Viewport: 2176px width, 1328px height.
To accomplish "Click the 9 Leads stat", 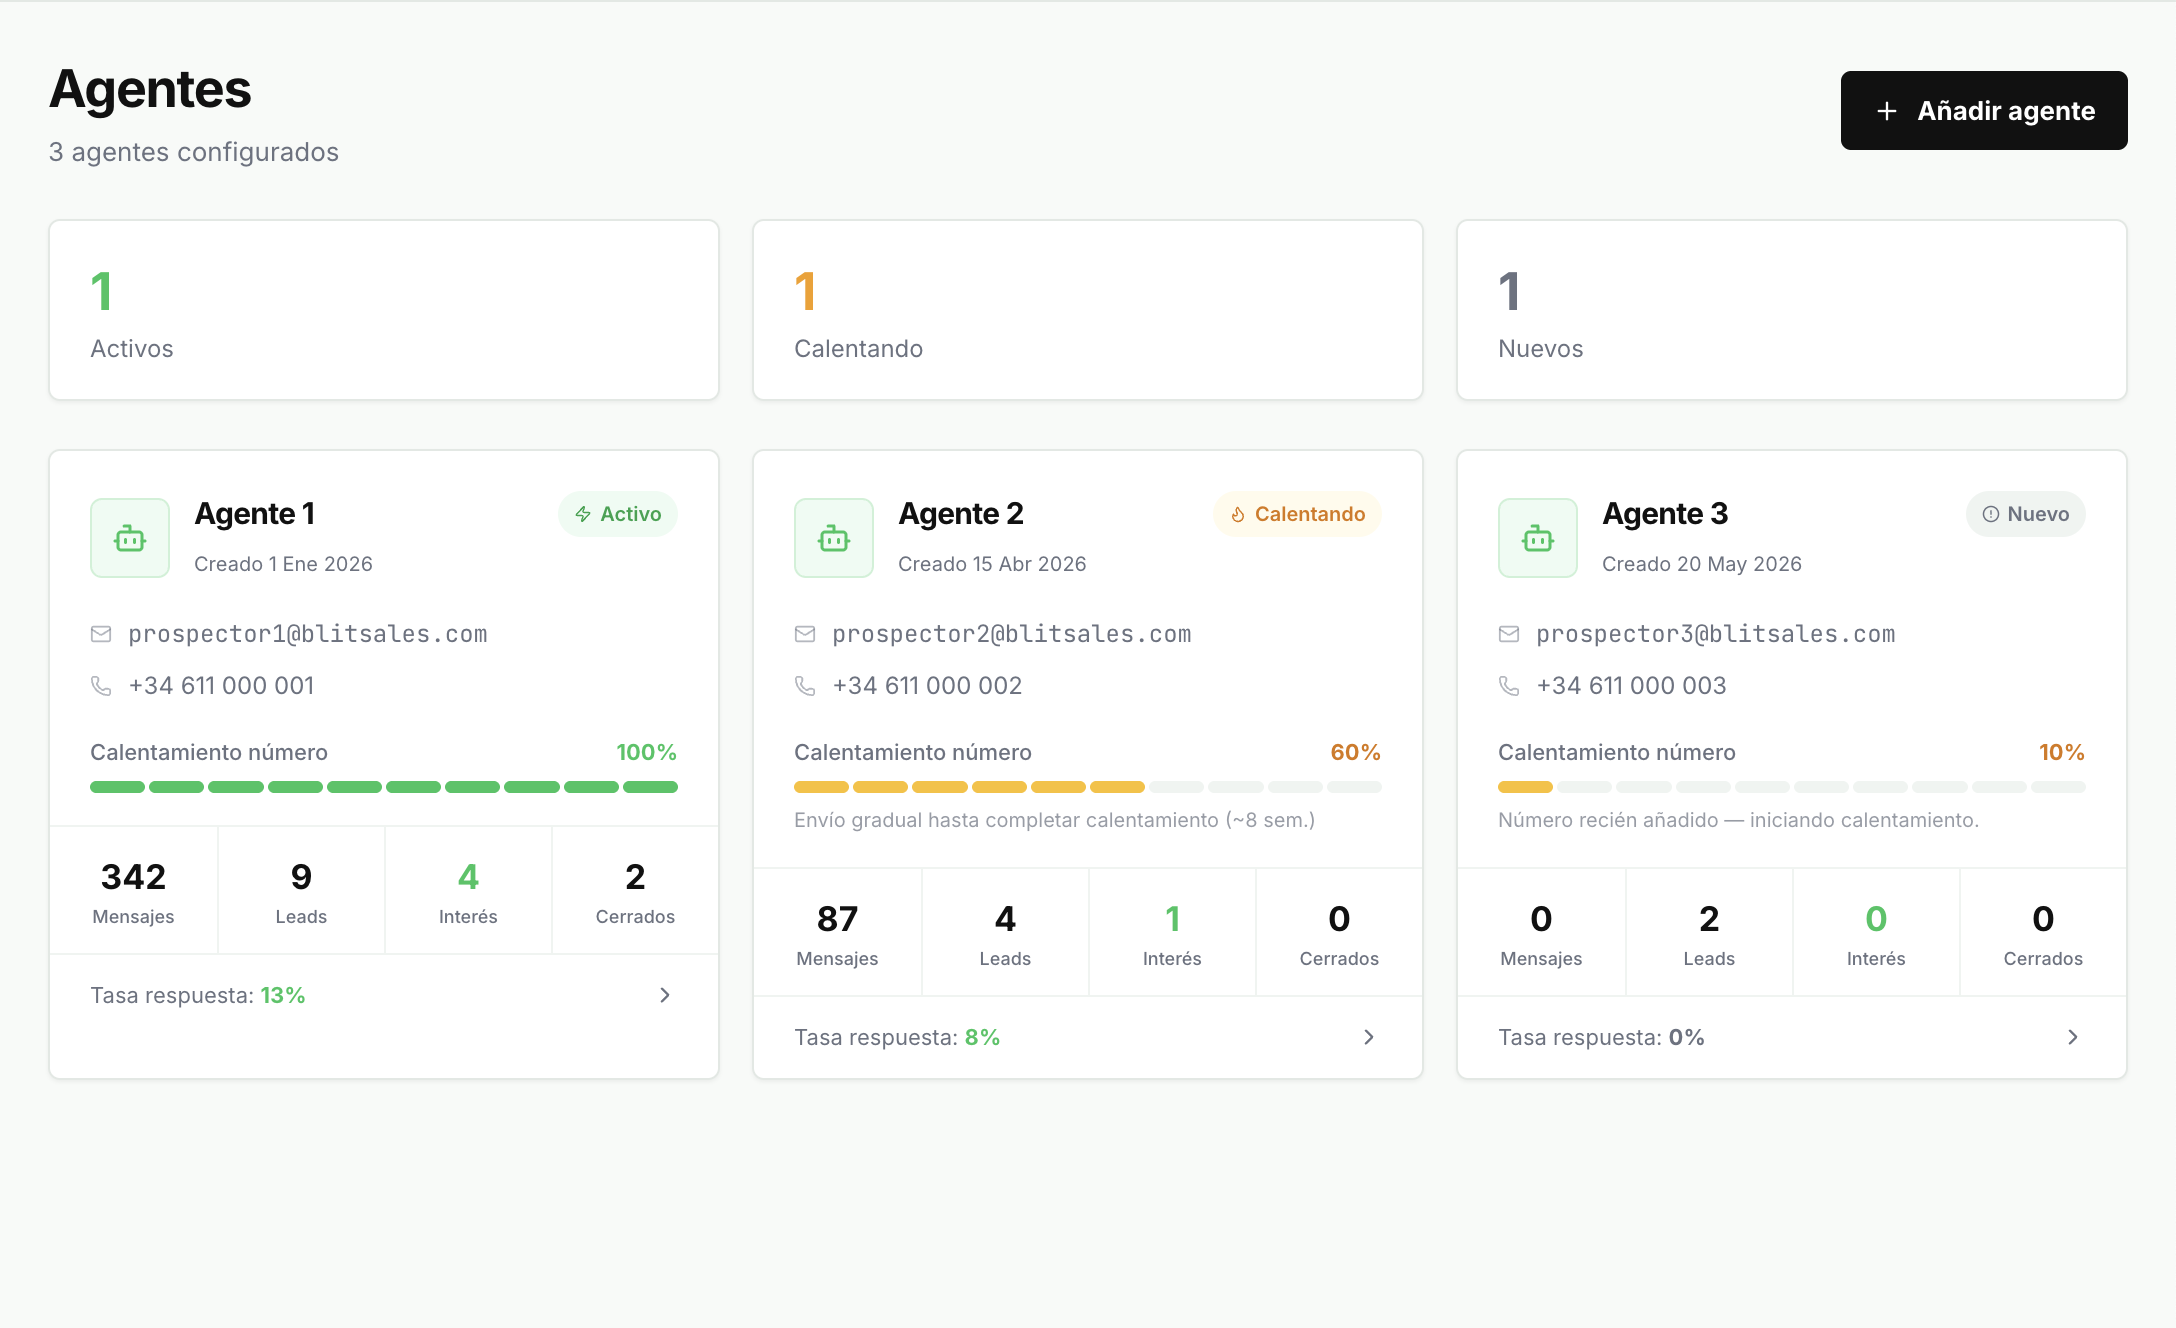I will (301, 891).
